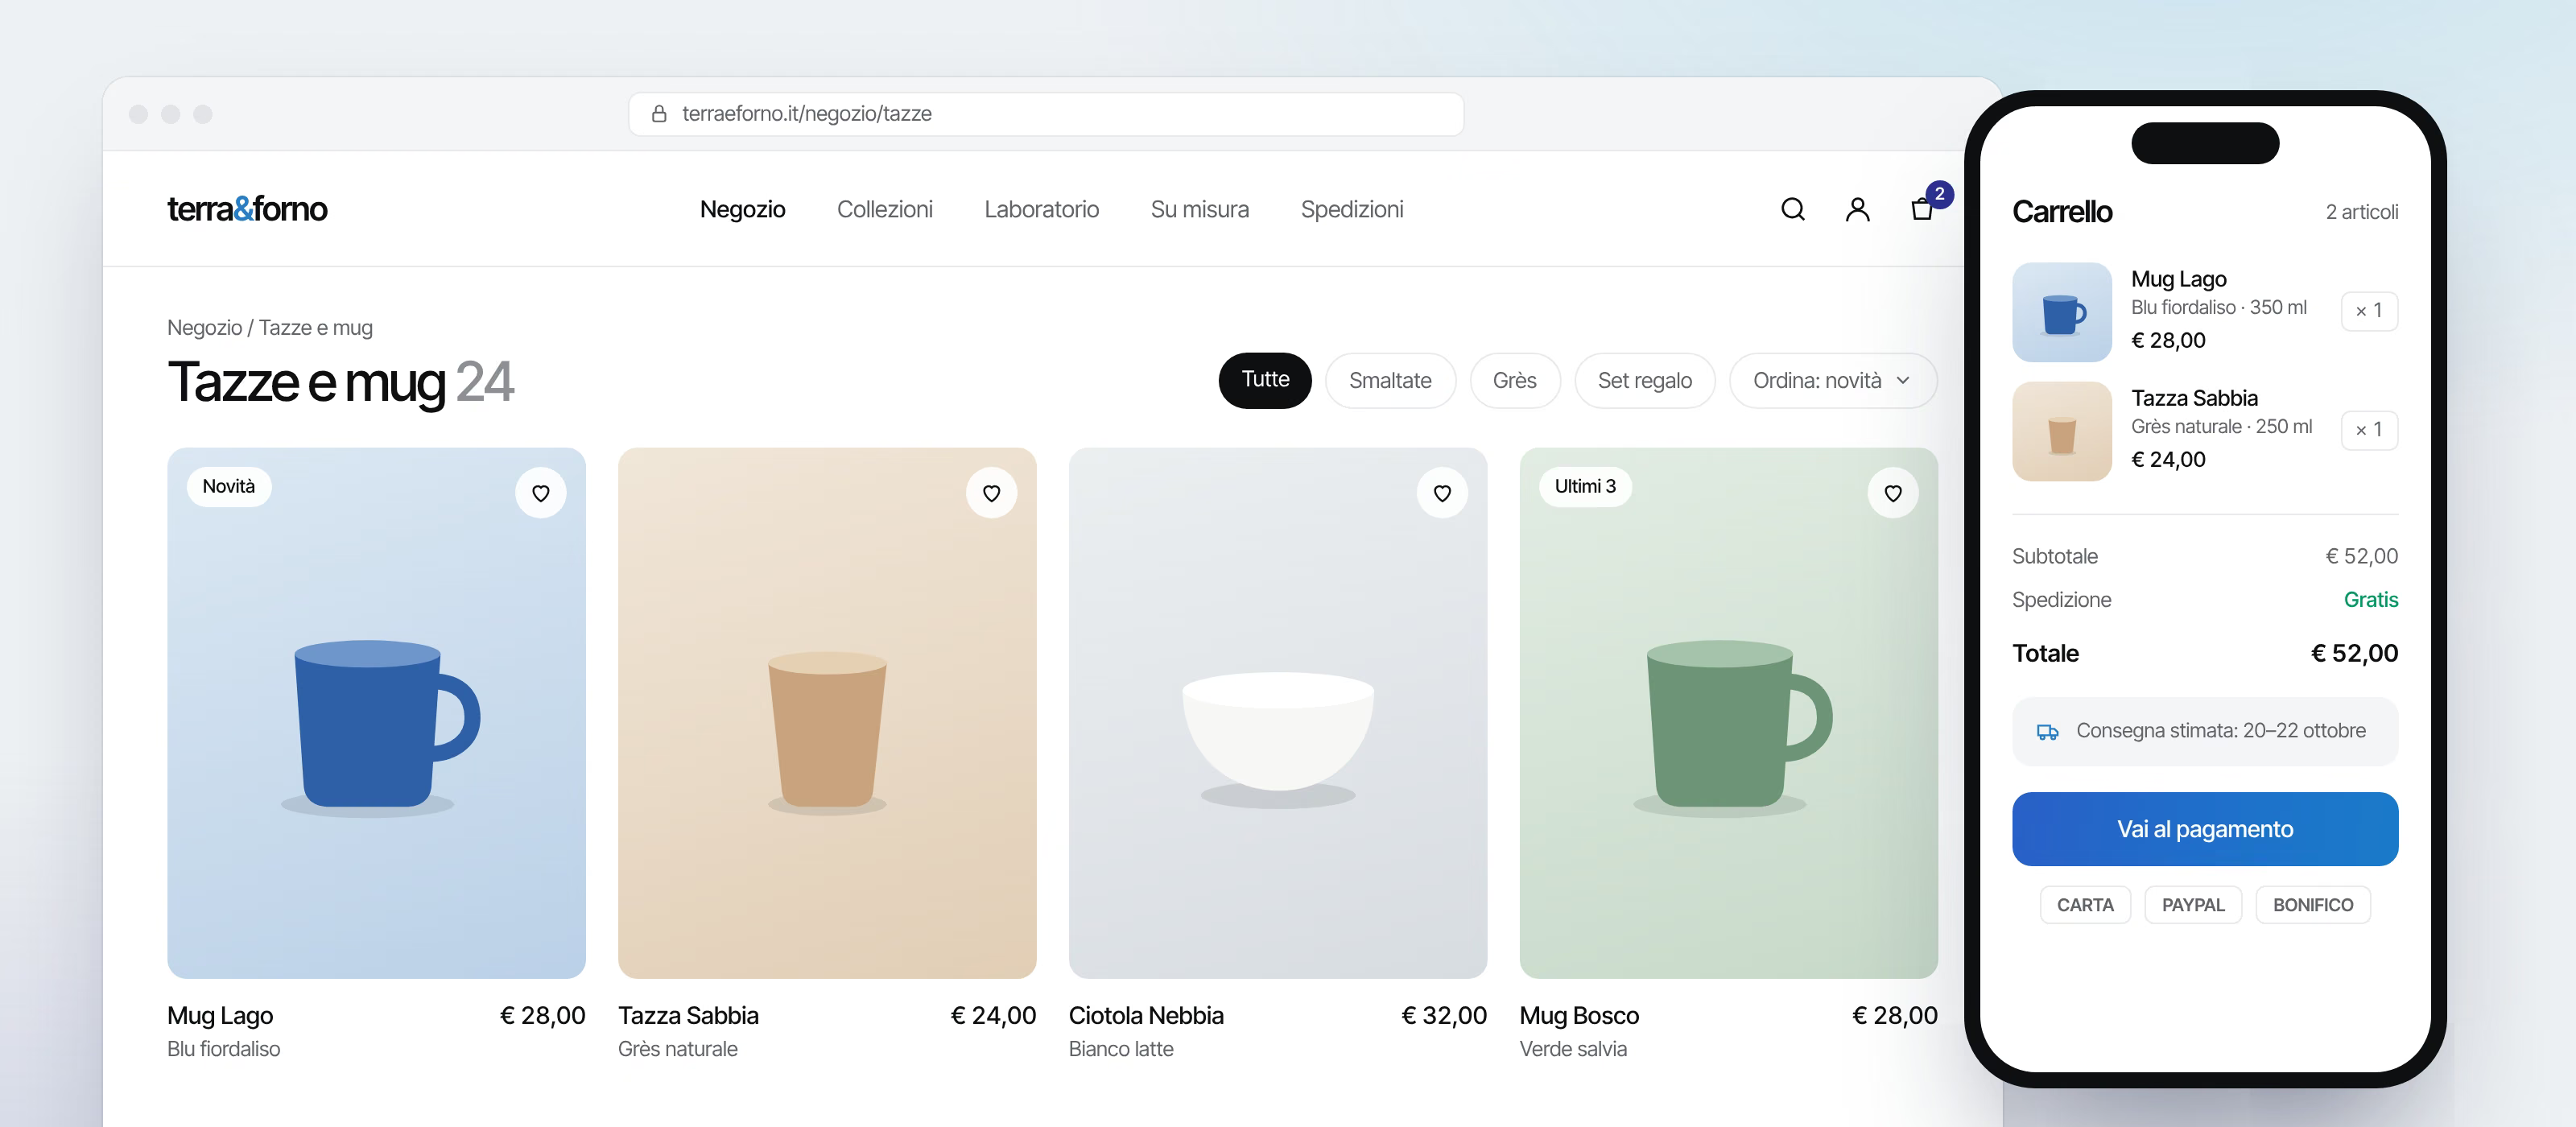
Task: Open the green Mug Bosco product image
Action: pyautogui.click(x=1729, y=713)
